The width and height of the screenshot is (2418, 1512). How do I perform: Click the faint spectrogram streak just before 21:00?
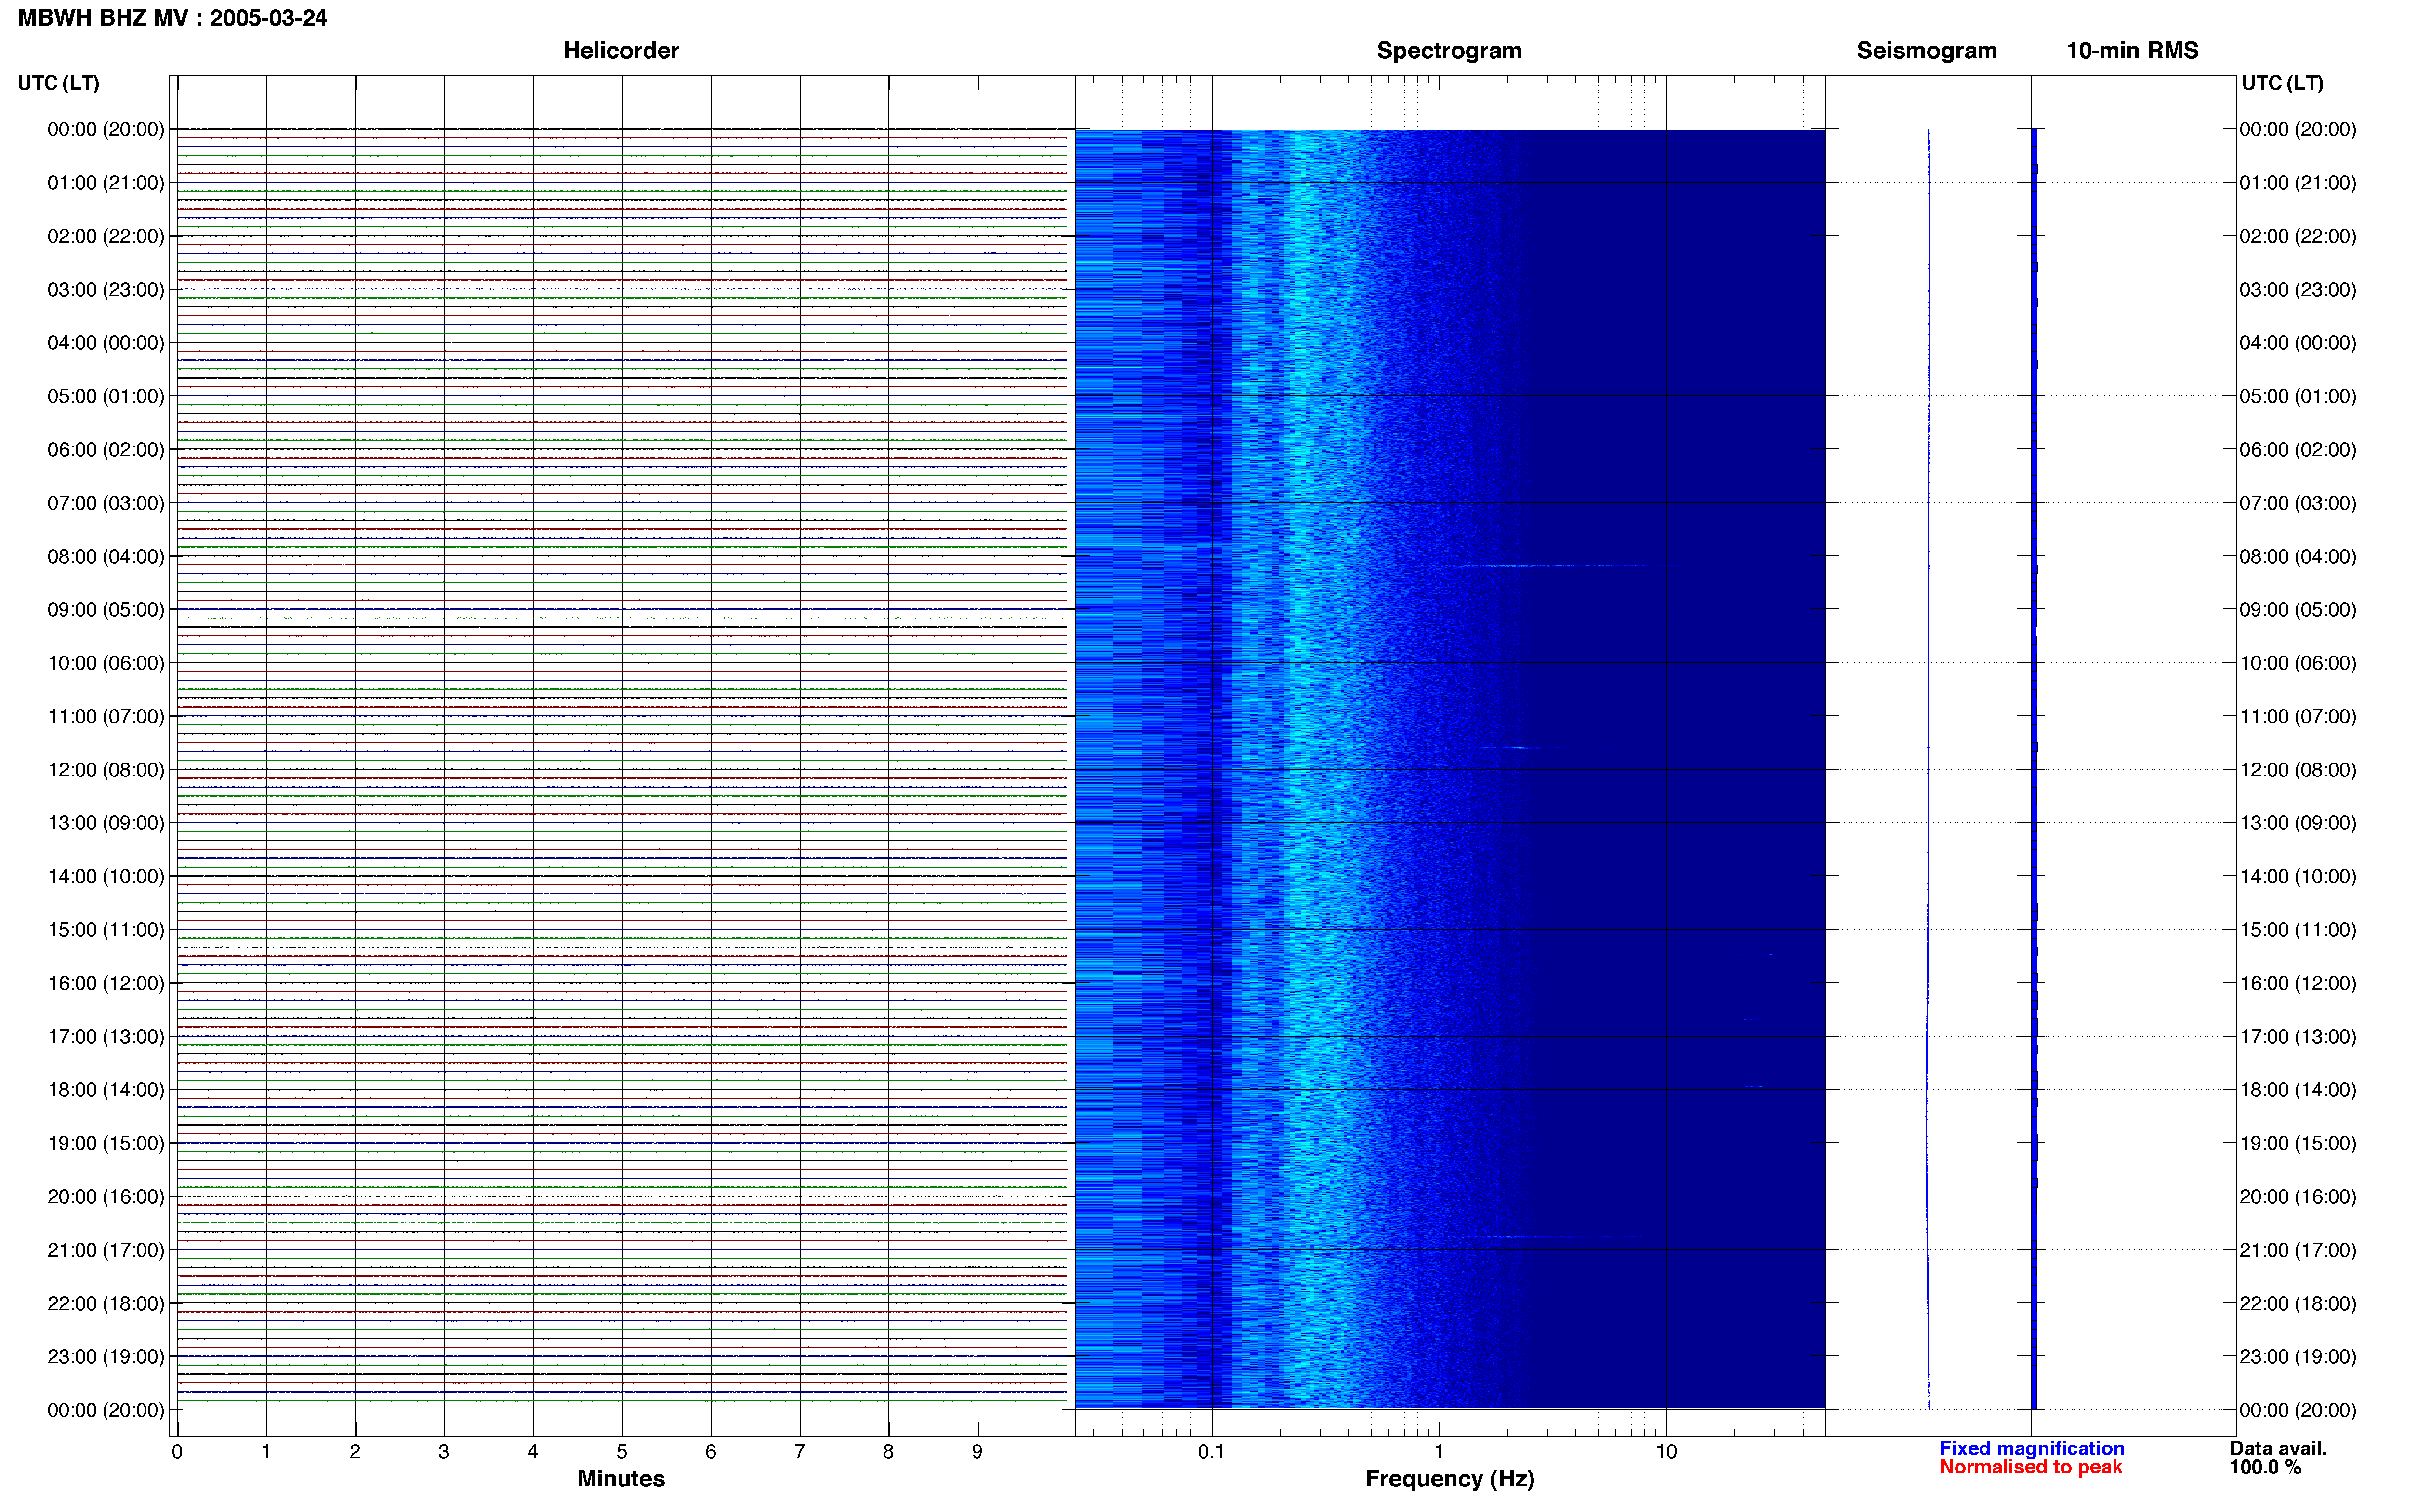[x=1555, y=1237]
